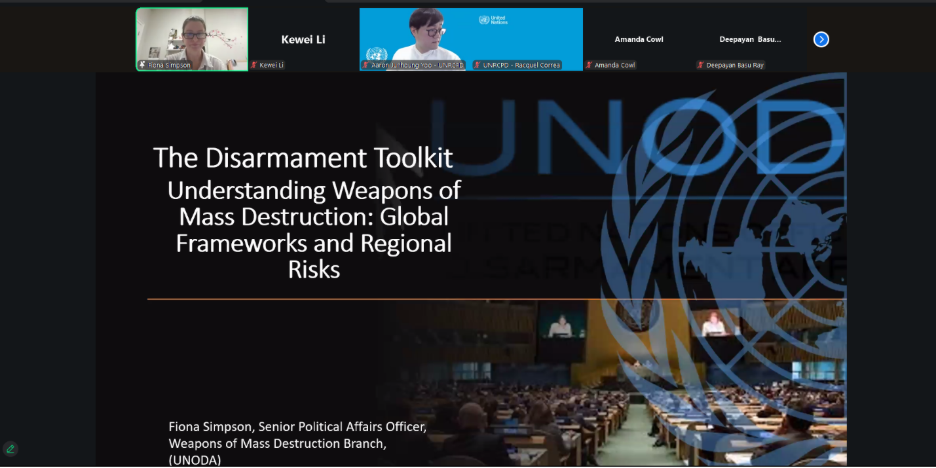Click muted mic icon on UNRCPD Racquel Correa label
Screen dimensions: 936x468
pos(478,65)
